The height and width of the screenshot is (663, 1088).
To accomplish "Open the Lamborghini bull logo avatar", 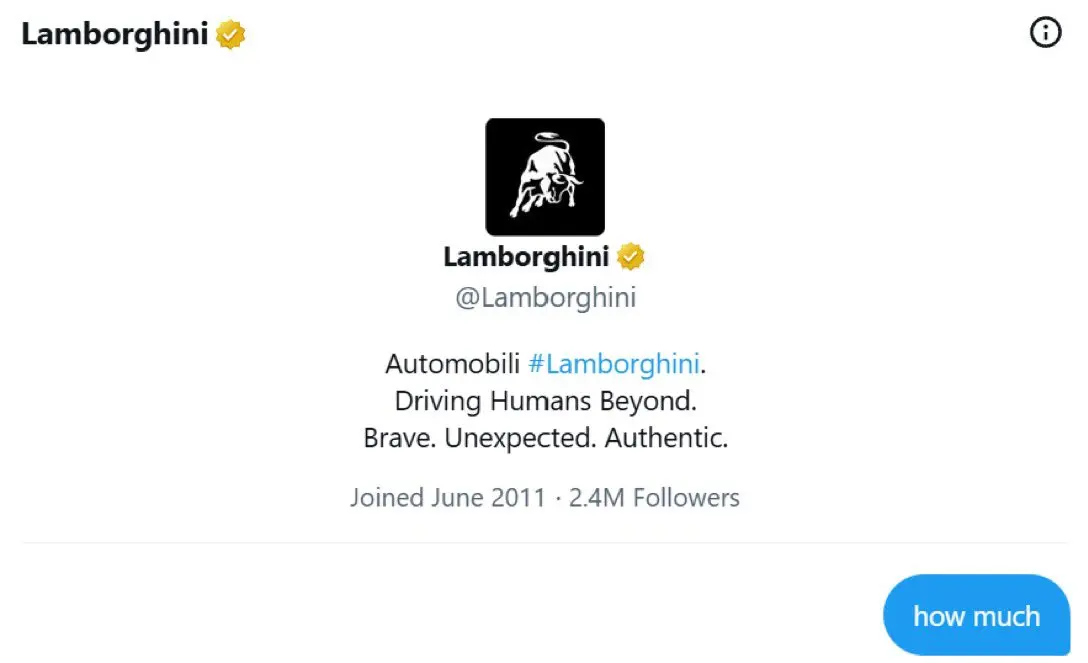I will coord(545,177).
